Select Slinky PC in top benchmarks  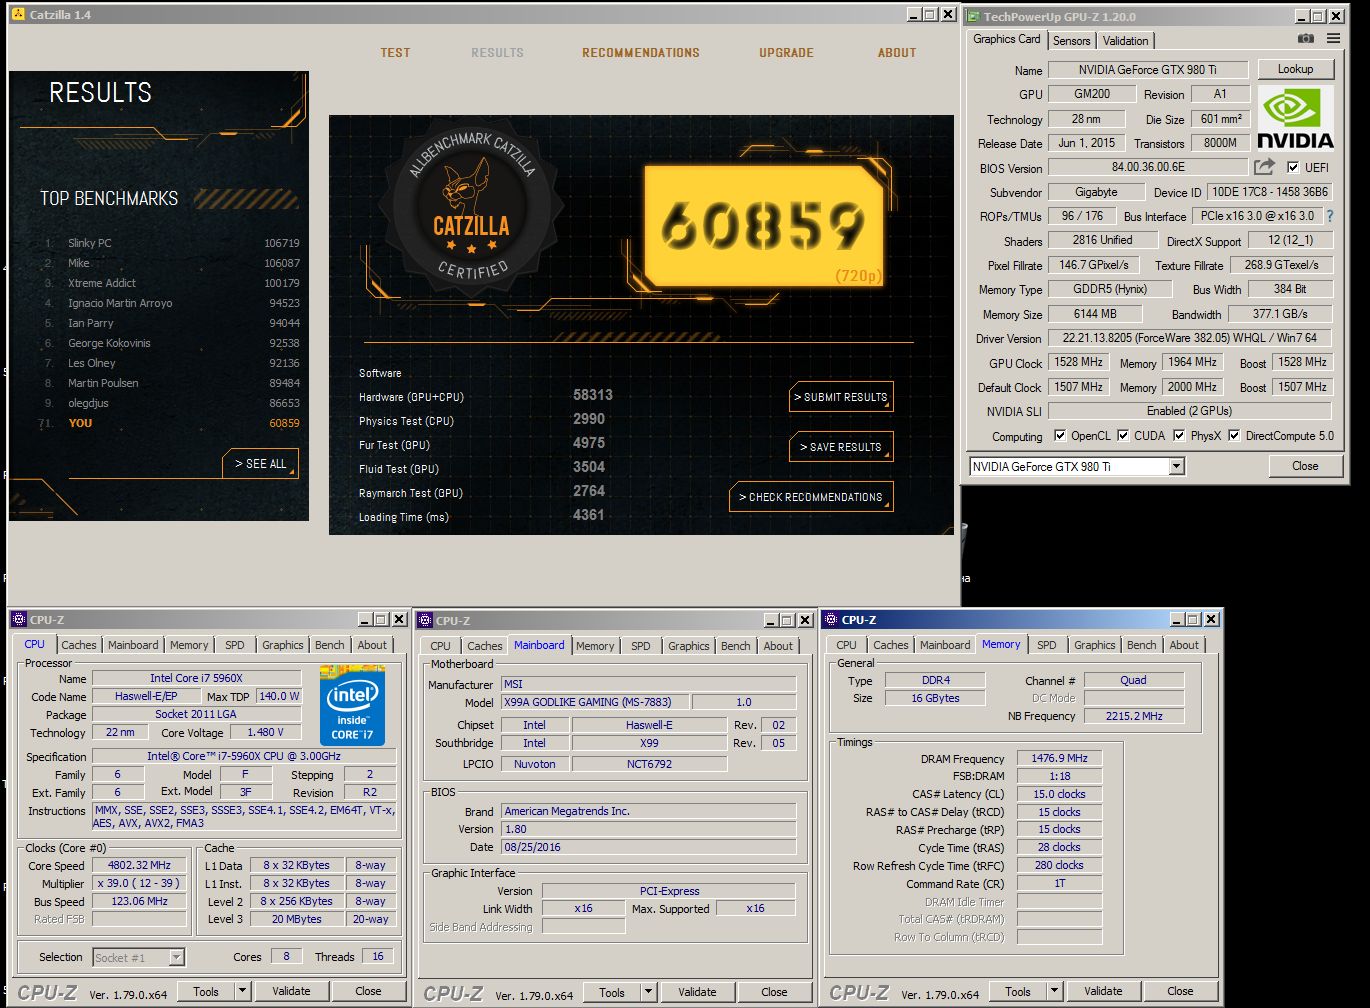pos(171,243)
